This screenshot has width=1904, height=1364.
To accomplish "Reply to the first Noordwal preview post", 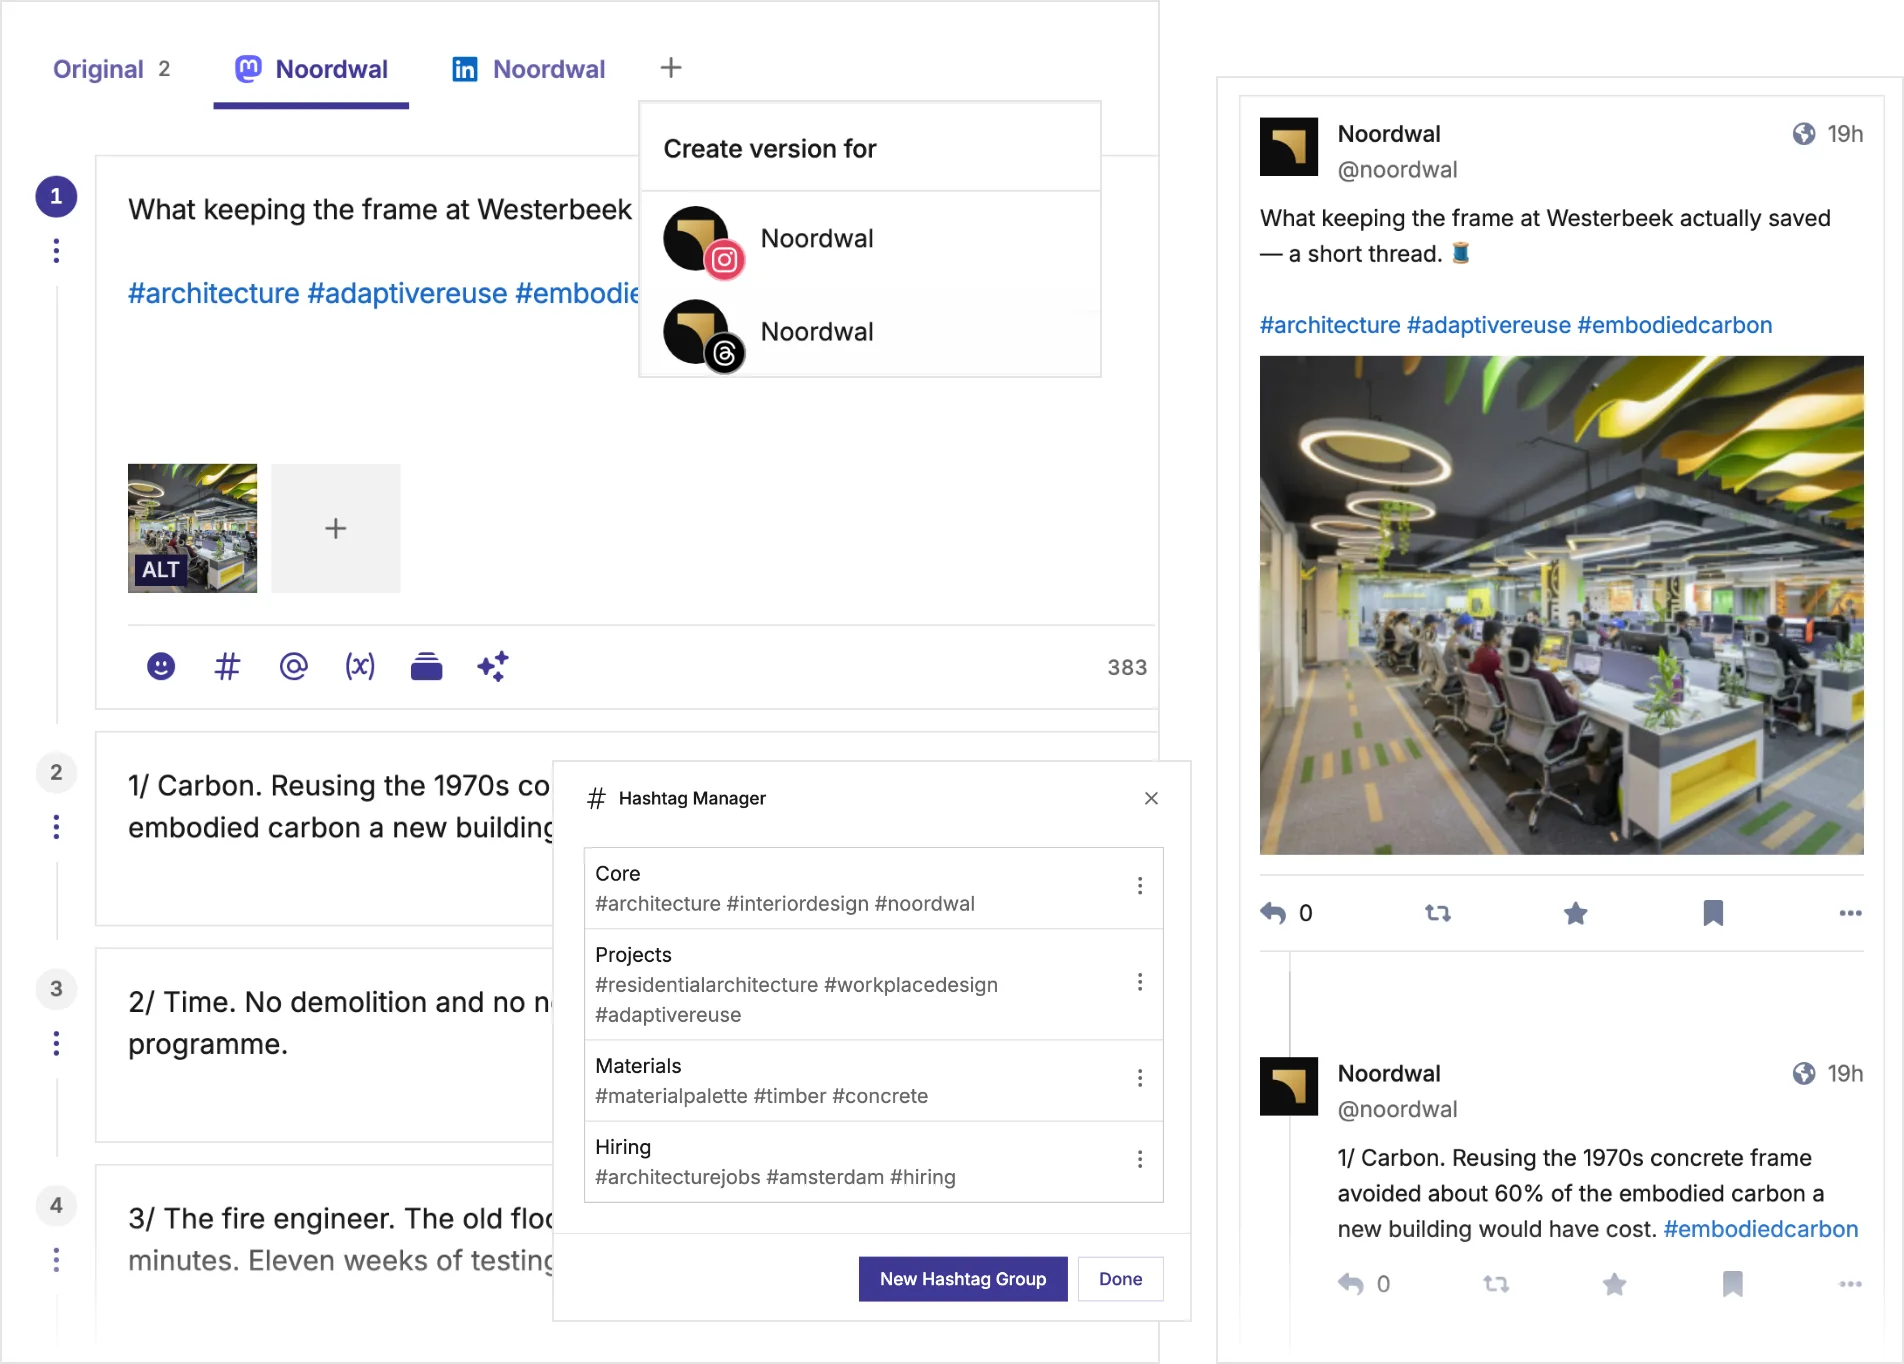I will [x=1273, y=913].
